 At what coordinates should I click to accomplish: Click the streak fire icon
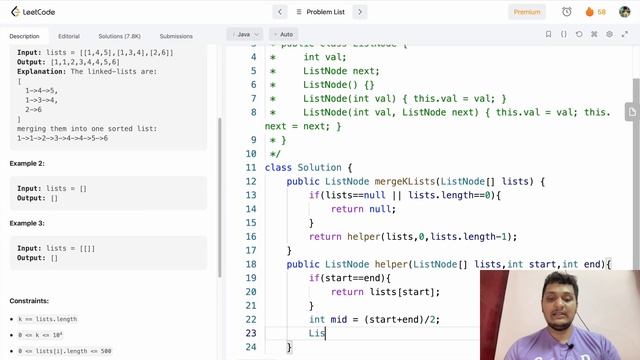pos(589,12)
